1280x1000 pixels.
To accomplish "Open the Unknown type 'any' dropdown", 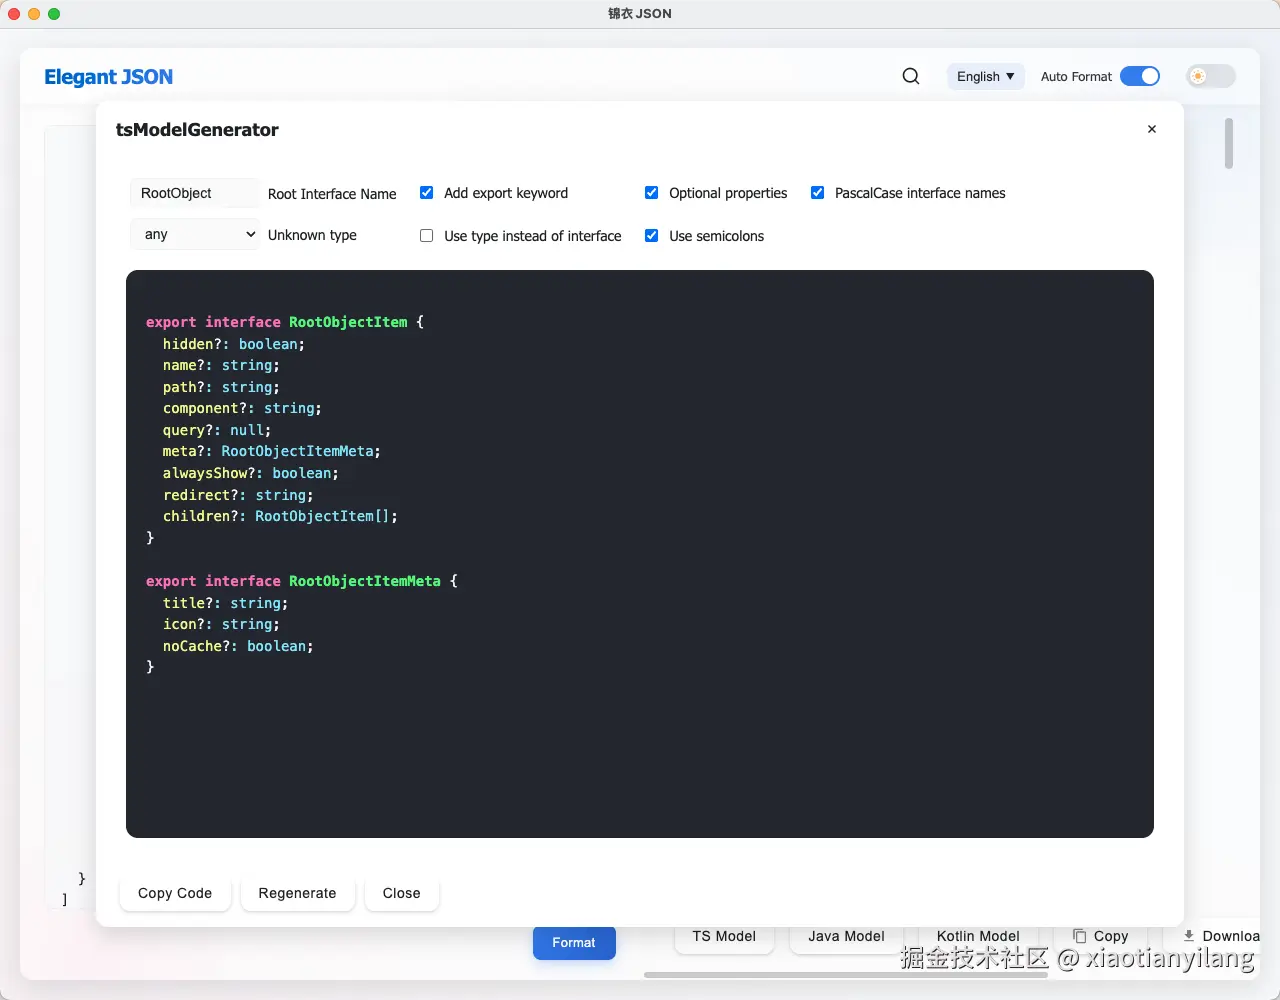I will [x=195, y=234].
